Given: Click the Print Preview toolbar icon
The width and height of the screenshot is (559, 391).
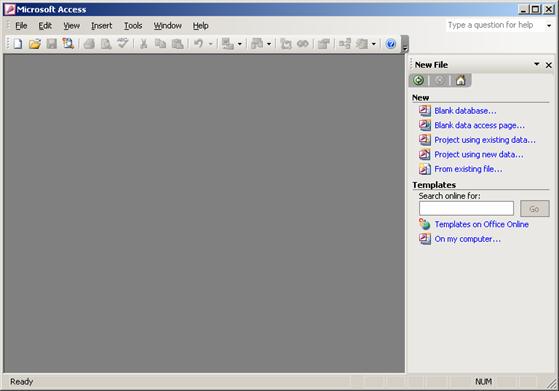Looking at the screenshot, I should pyautogui.click(x=106, y=44).
